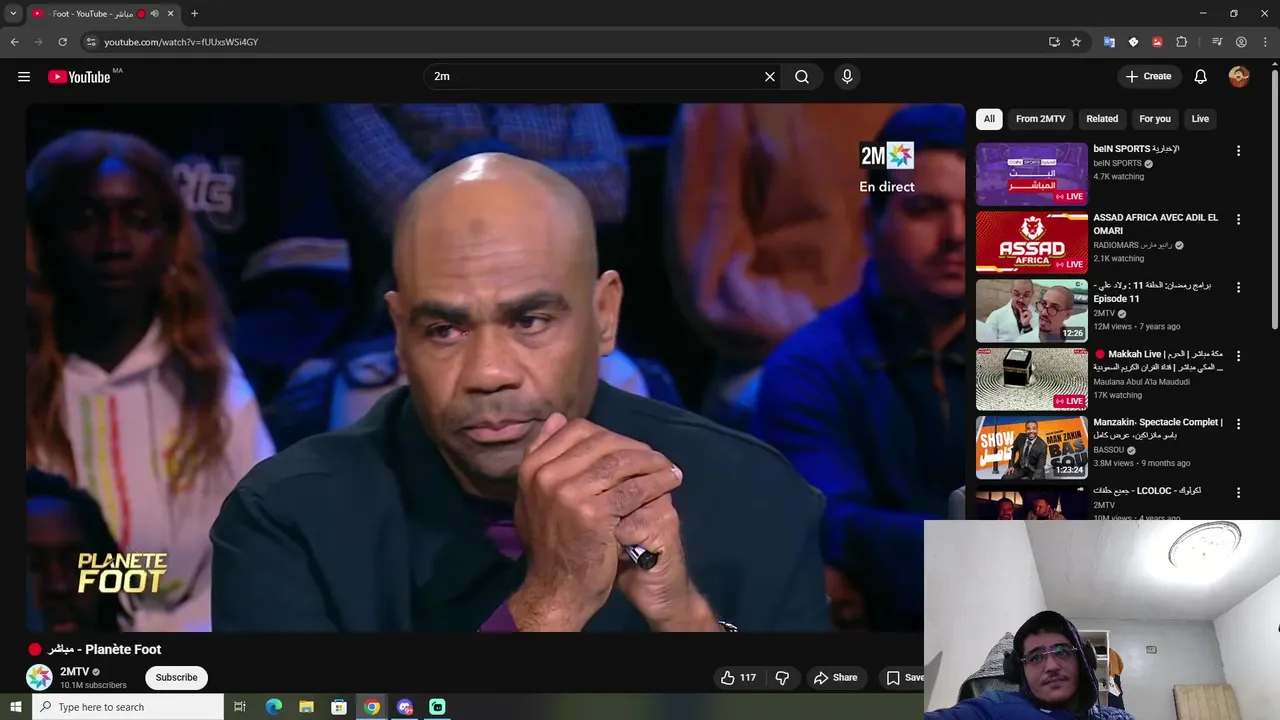This screenshot has height=720, width=1280.
Task: Open options for the beIN SPORTS video
Action: pos(1238,151)
